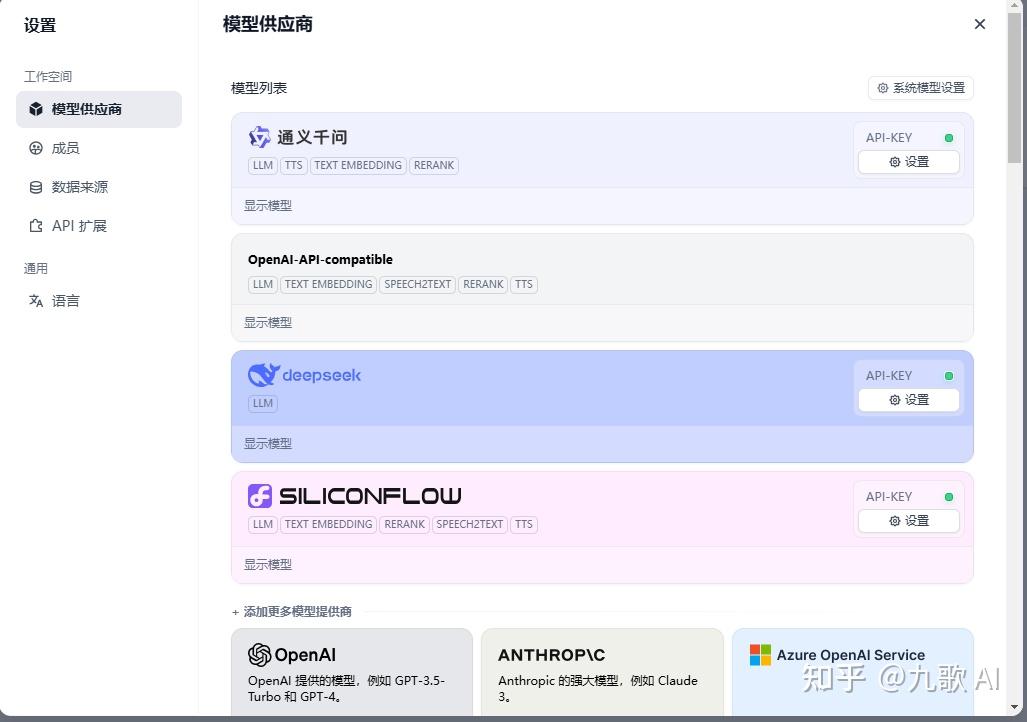The width and height of the screenshot is (1027, 722).
Task: Select the 模型供应商 sidebar icon
Action: [37, 108]
